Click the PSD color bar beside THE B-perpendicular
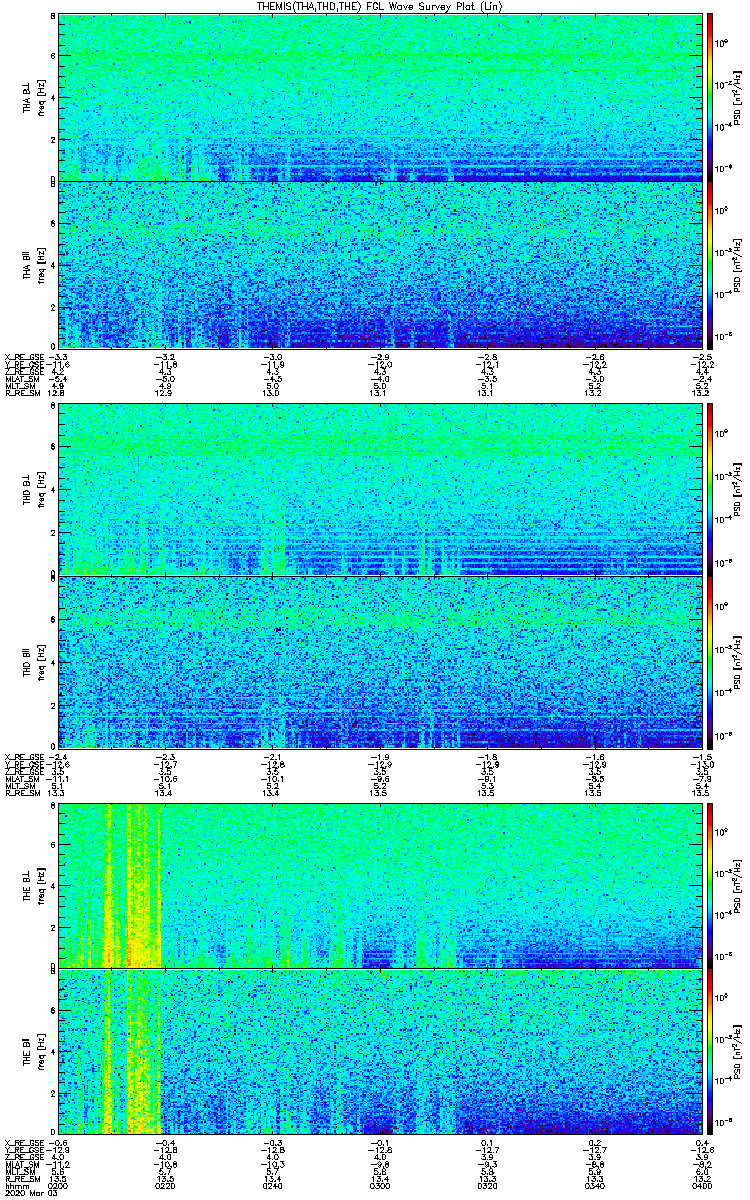This screenshot has height=1200, width=750. 710,886
